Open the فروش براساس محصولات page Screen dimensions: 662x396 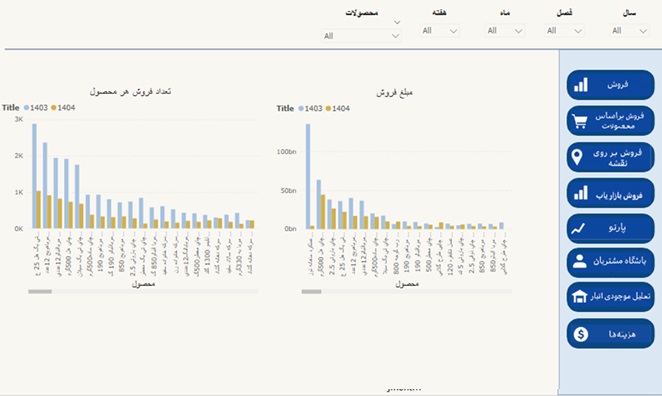[610, 121]
